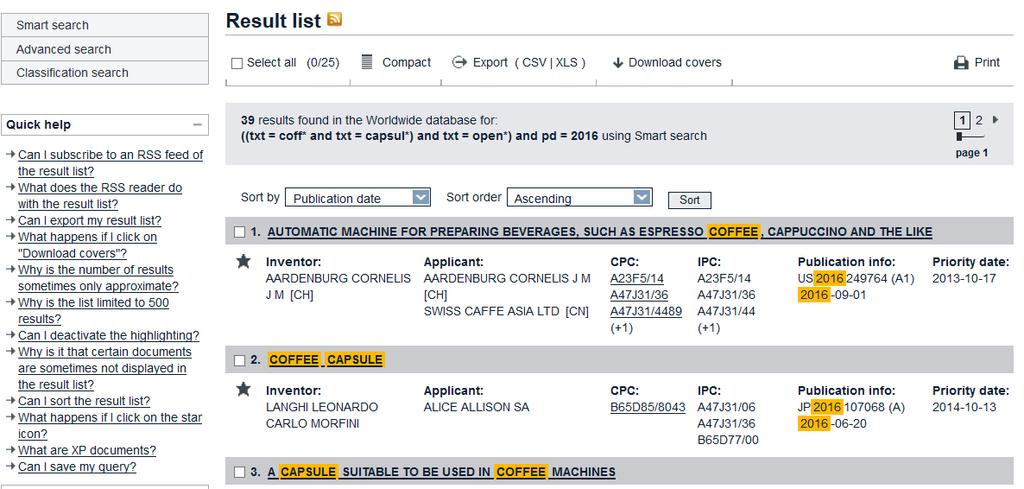Image resolution: width=1024 pixels, height=489 pixels.
Task: Open help: Can I save my query
Action: (x=77, y=467)
